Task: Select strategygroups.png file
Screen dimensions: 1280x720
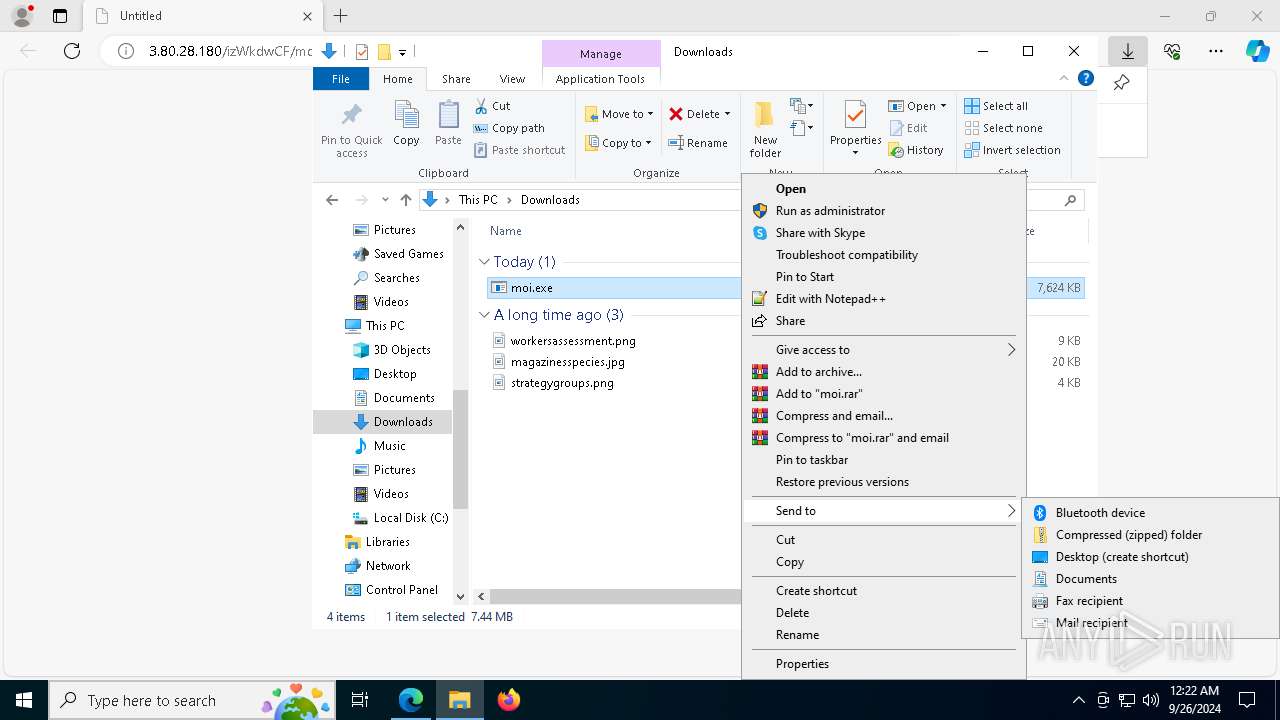Action: tap(562, 383)
